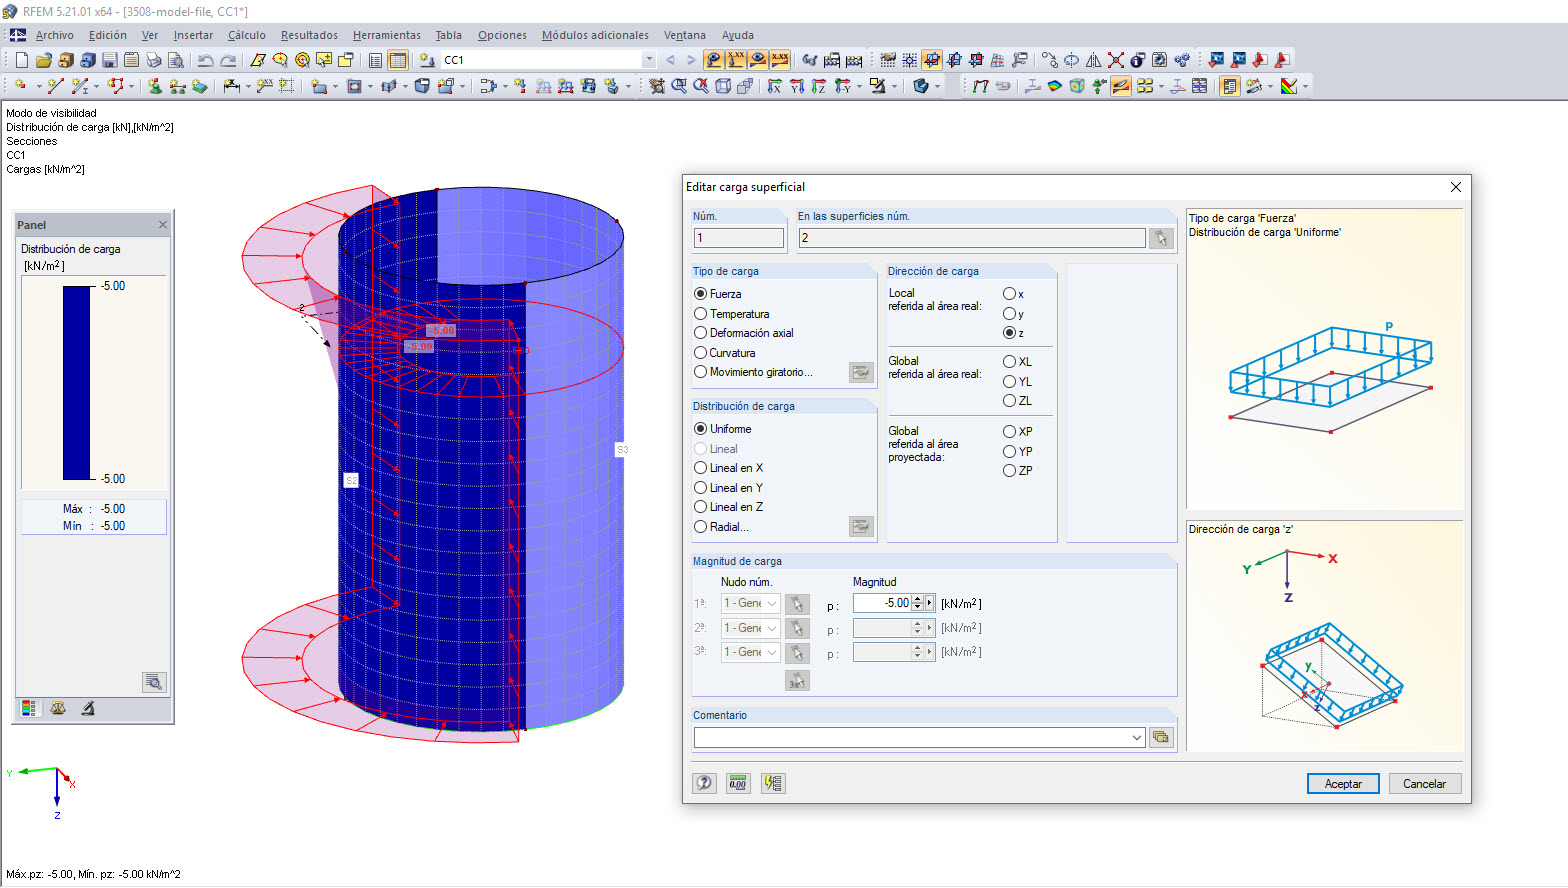Viewport: 1568px width, 888px height.
Task: Open the Insertar menu
Action: tap(193, 35)
